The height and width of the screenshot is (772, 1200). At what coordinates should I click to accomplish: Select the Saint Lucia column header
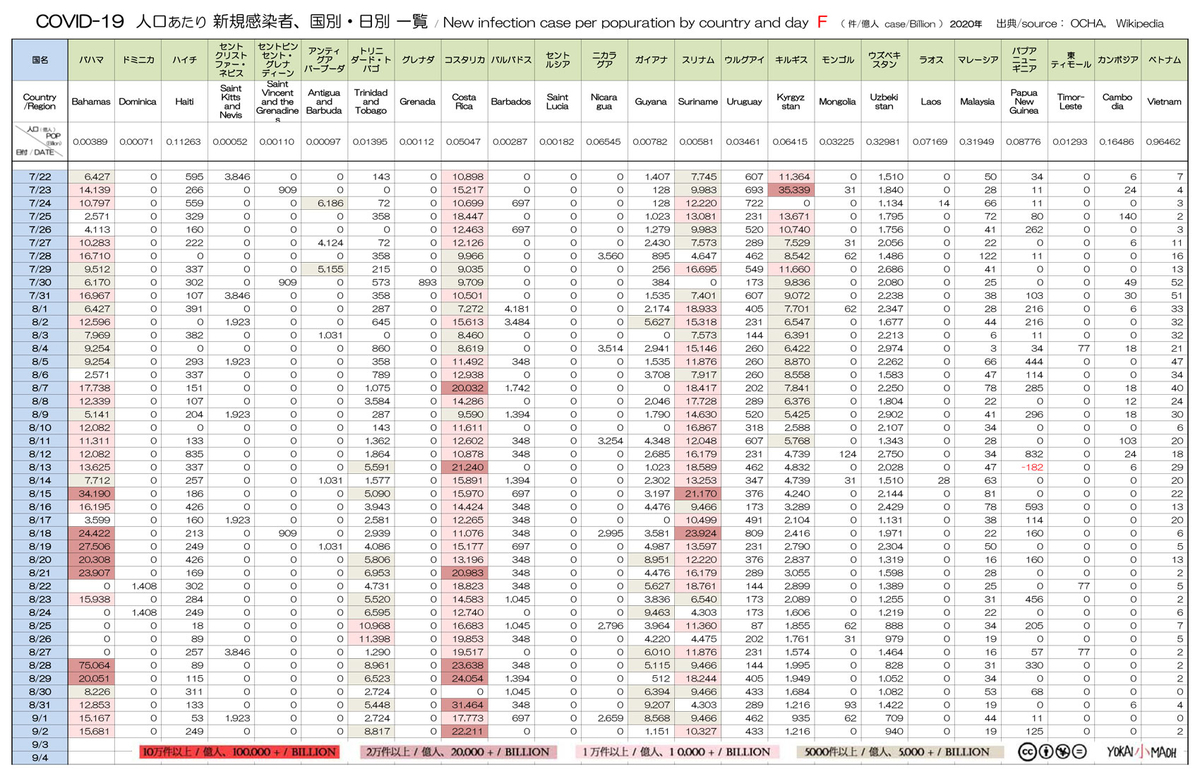[x=557, y=102]
